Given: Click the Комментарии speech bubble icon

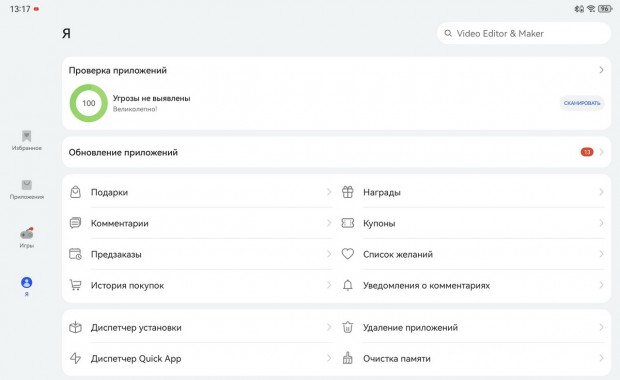Looking at the screenshot, I should coord(75,223).
